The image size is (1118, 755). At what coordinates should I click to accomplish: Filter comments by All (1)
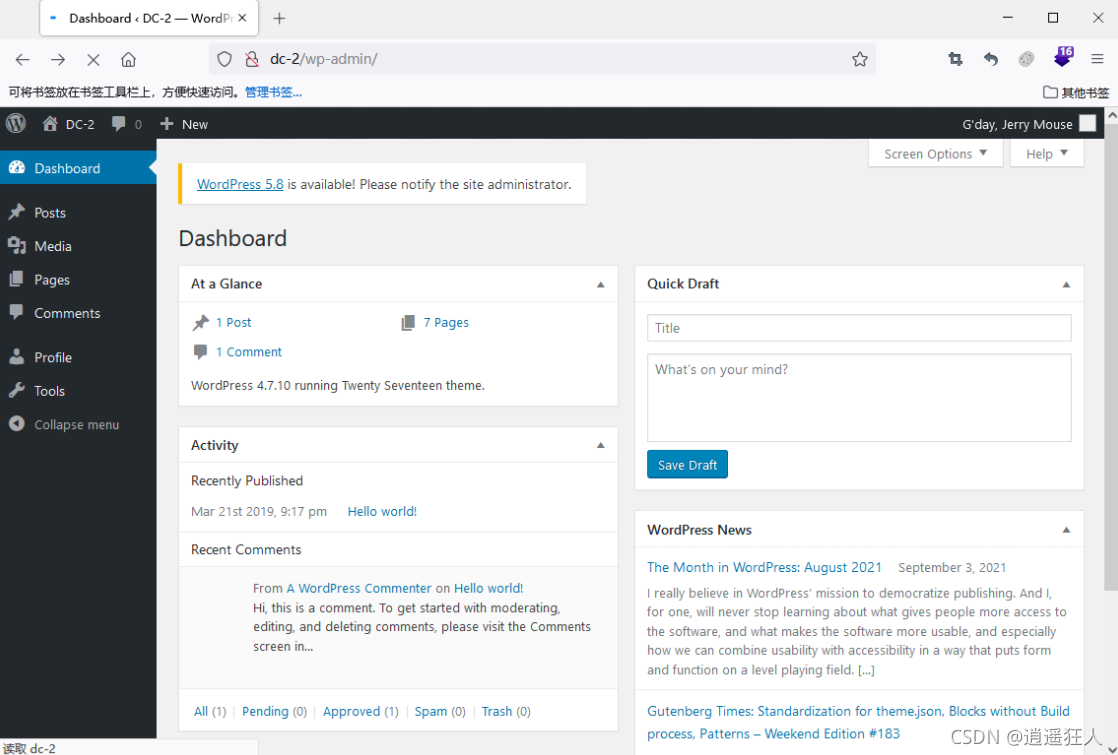tap(210, 711)
